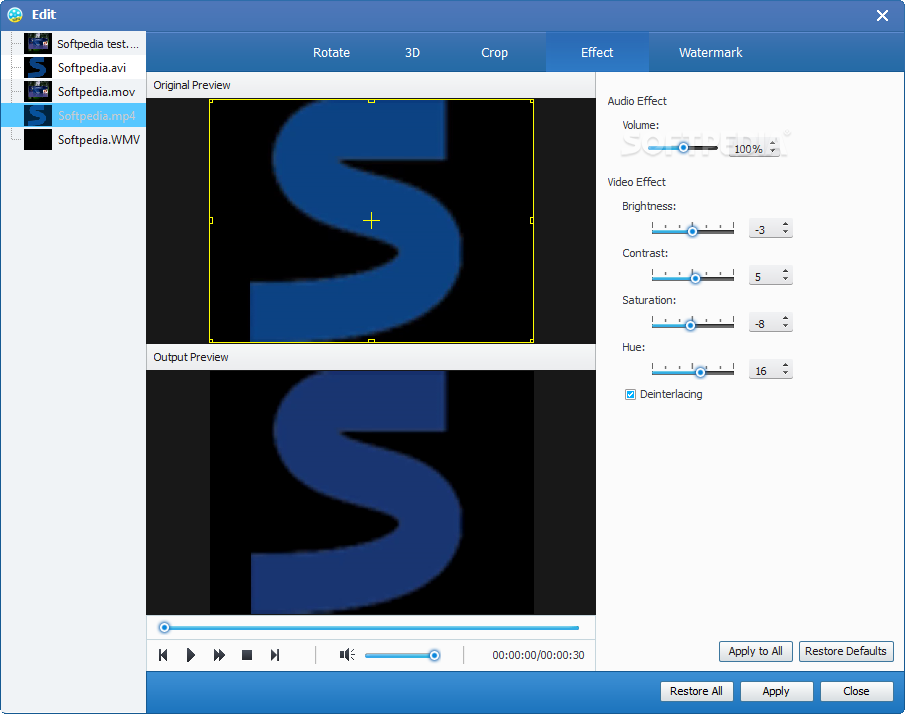Image resolution: width=905 pixels, height=714 pixels.
Task: Choose the Softpedia.mp4 file entry
Action: click(73, 115)
